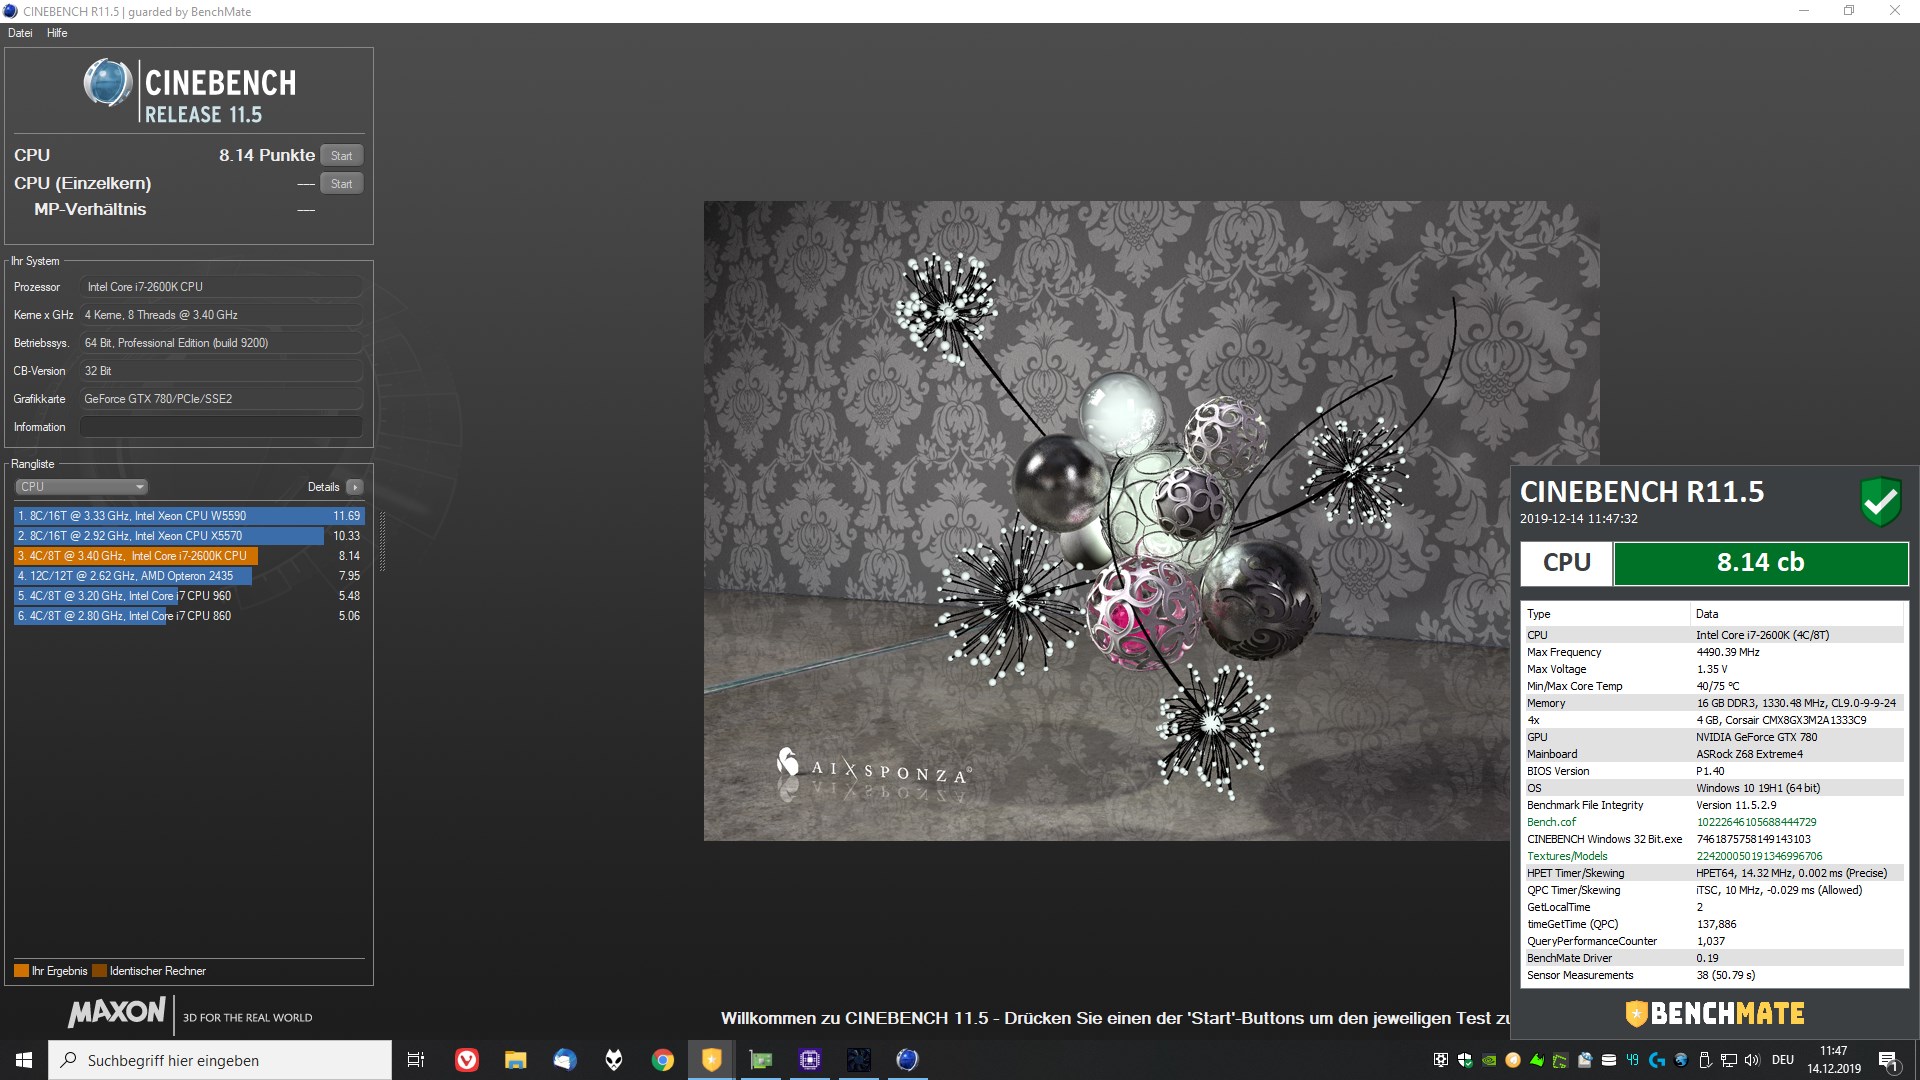Click the temperature 49 tray icon
Screen dimensions: 1920x1080
[x=1632, y=1060]
